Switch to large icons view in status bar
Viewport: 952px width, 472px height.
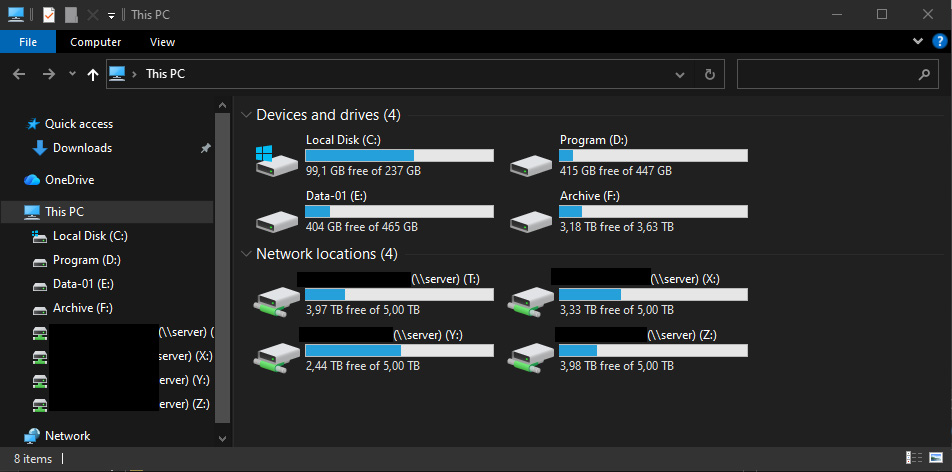coord(934,457)
